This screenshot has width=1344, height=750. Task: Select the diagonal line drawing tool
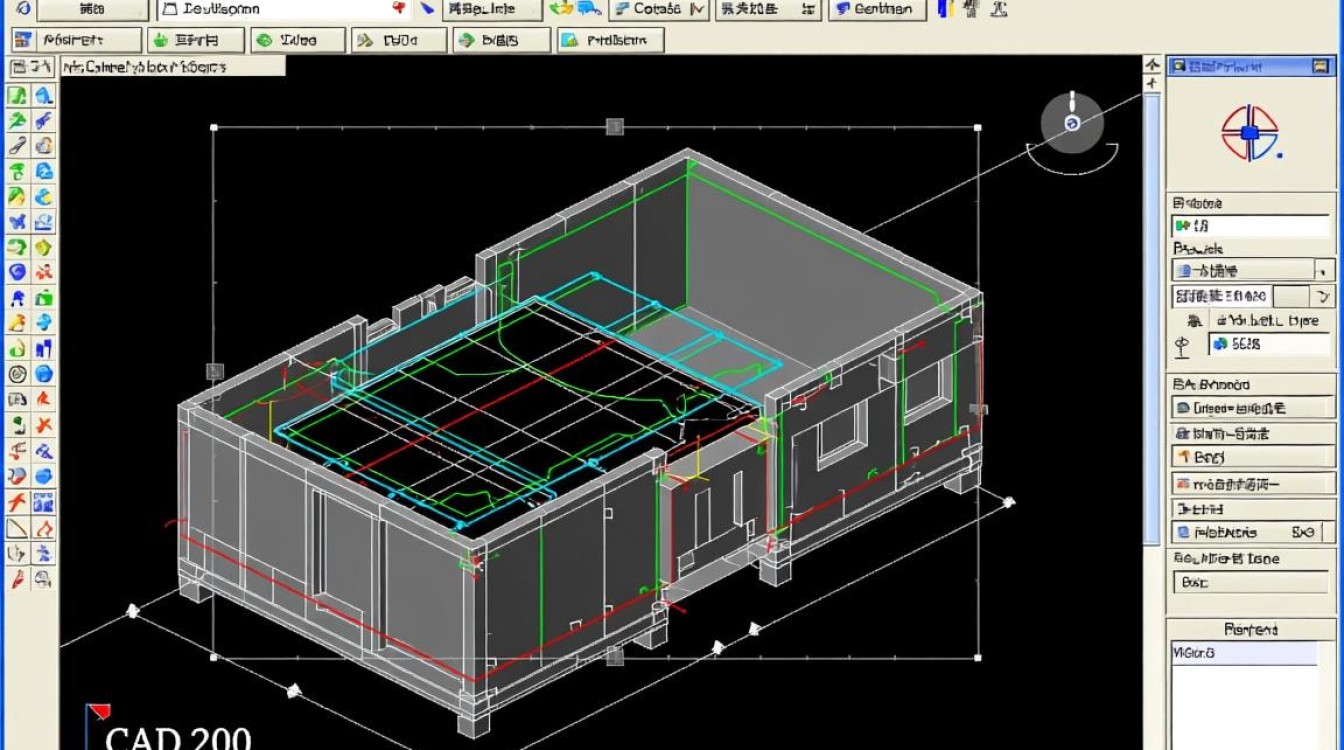(x=17, y=528)
